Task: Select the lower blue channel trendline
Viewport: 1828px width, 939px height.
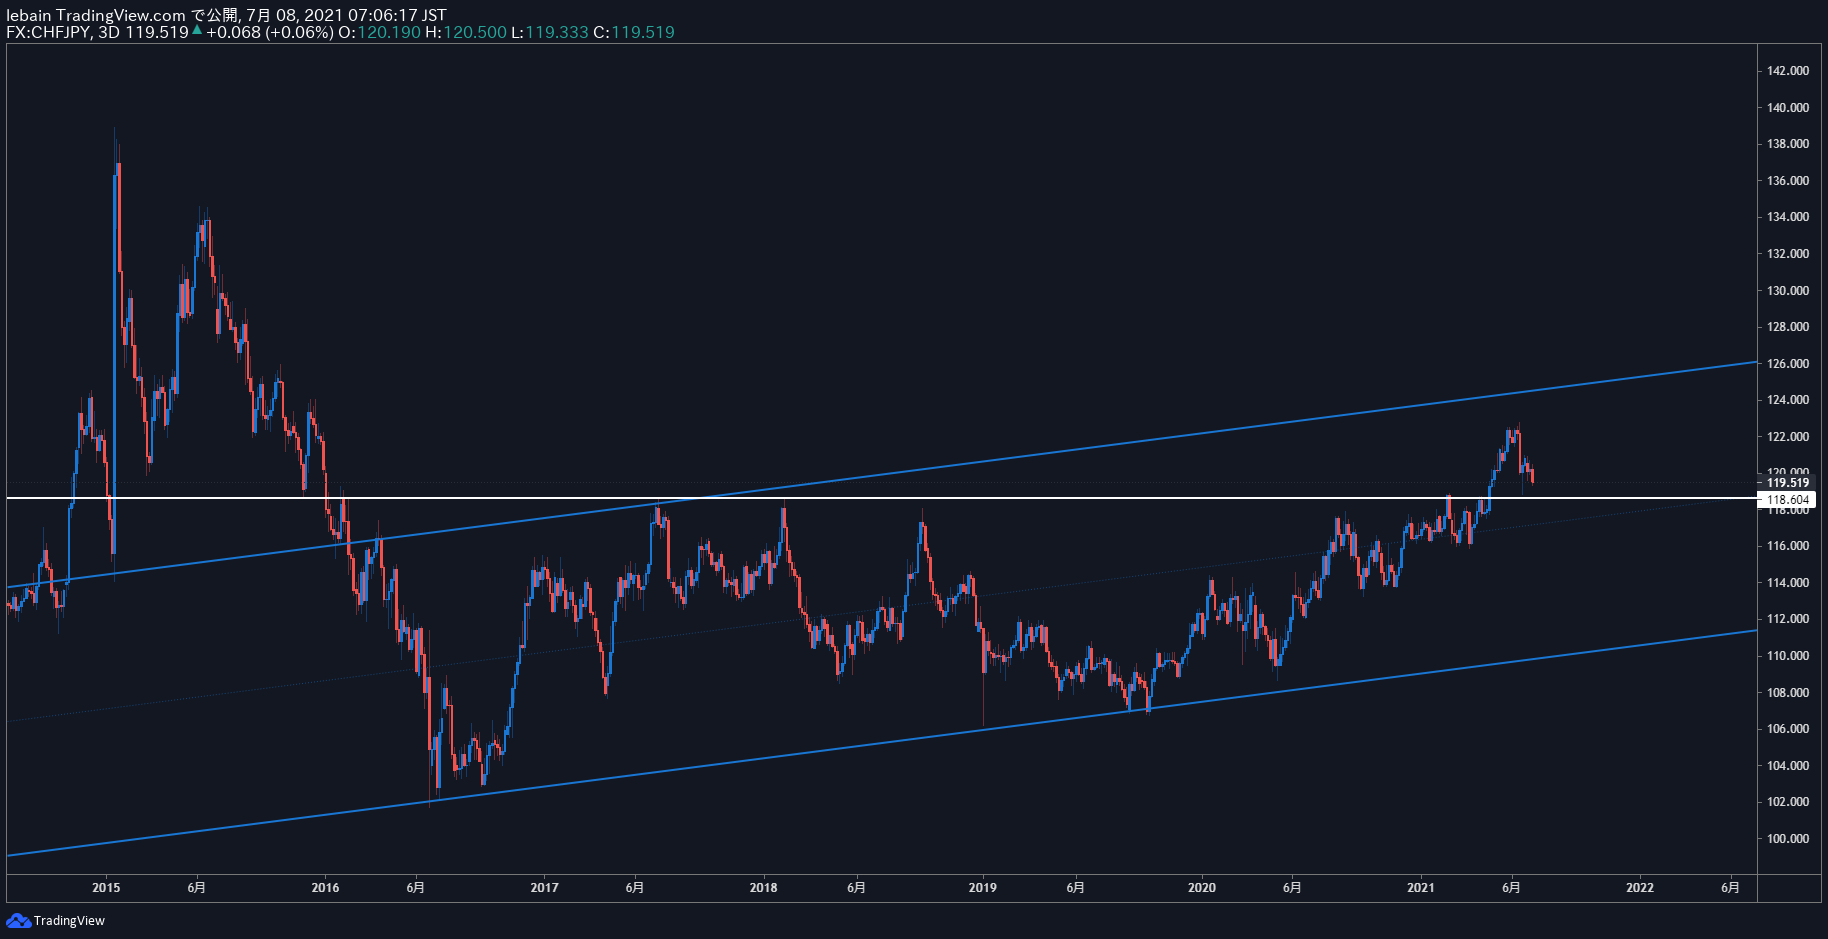Action: [x=880, y=743]
